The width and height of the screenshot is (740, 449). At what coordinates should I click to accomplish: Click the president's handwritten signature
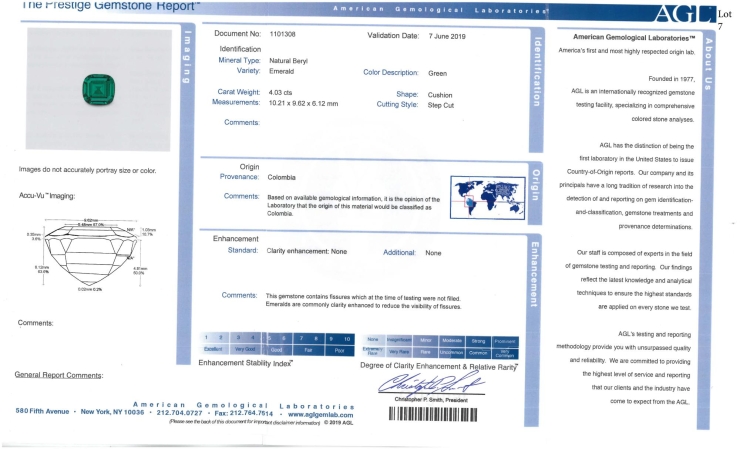(x=431, y=383)
